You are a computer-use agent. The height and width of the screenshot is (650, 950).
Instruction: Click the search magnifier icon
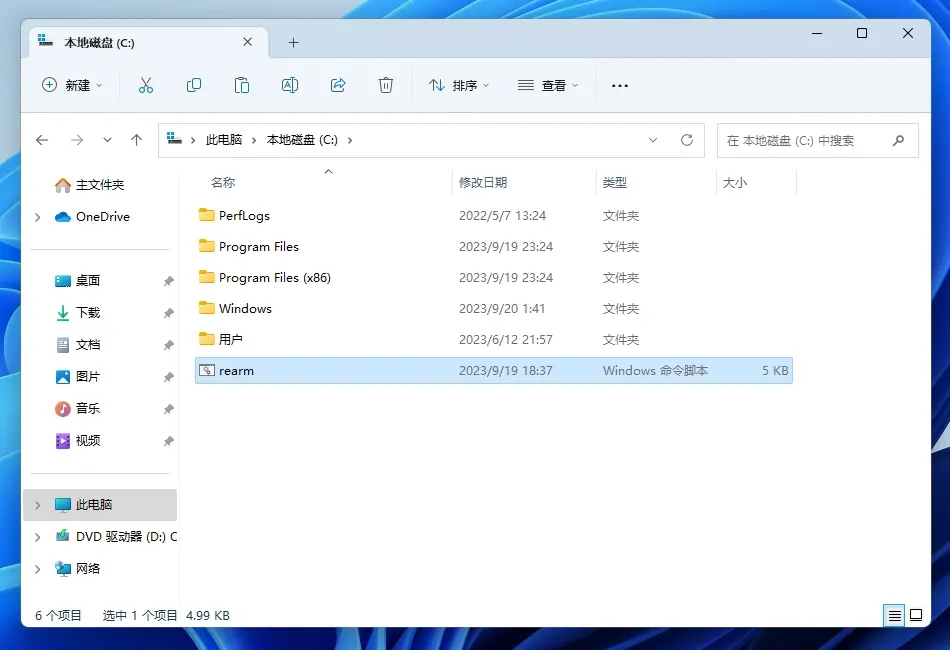898,141
